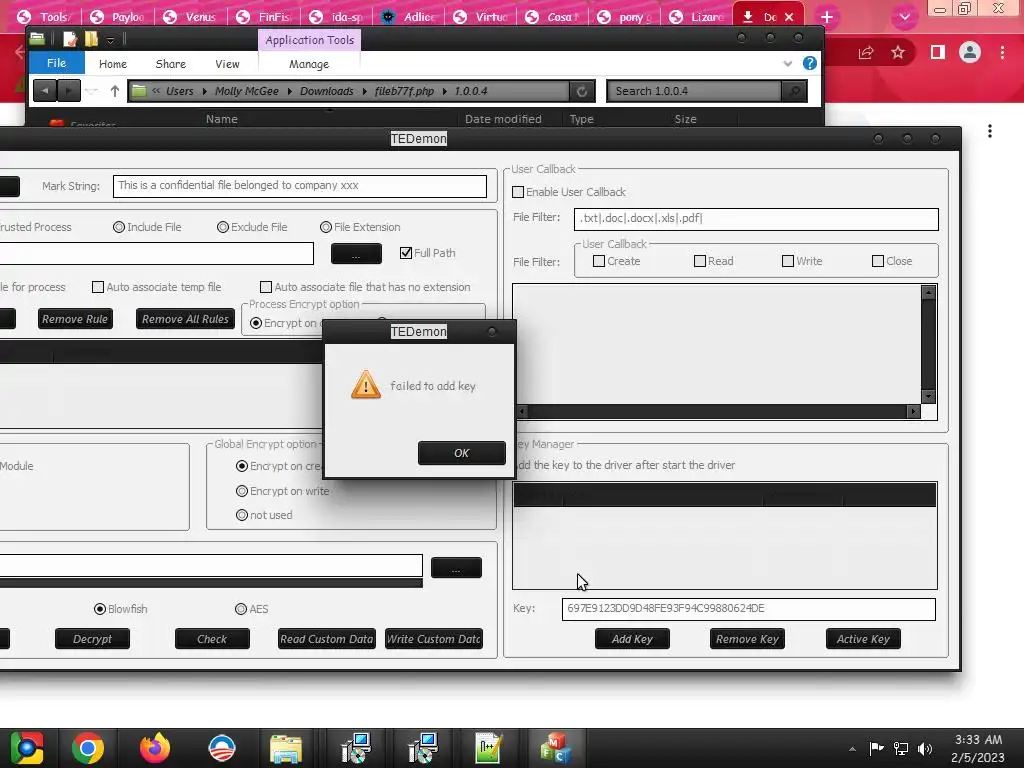Click the Explorer back arrow
1024x768 pixels.
(44, 91)
